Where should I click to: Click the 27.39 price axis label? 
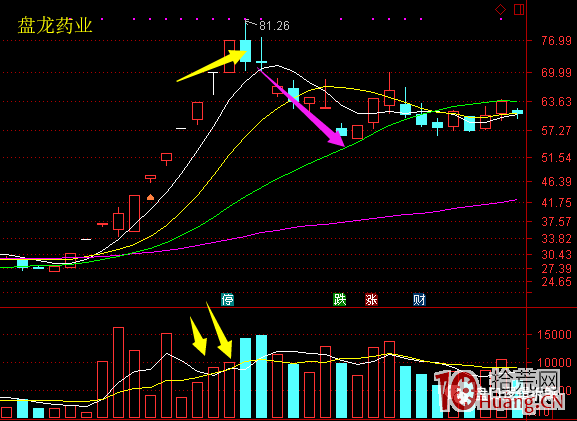pyautogui.click(x=556, y=269)
